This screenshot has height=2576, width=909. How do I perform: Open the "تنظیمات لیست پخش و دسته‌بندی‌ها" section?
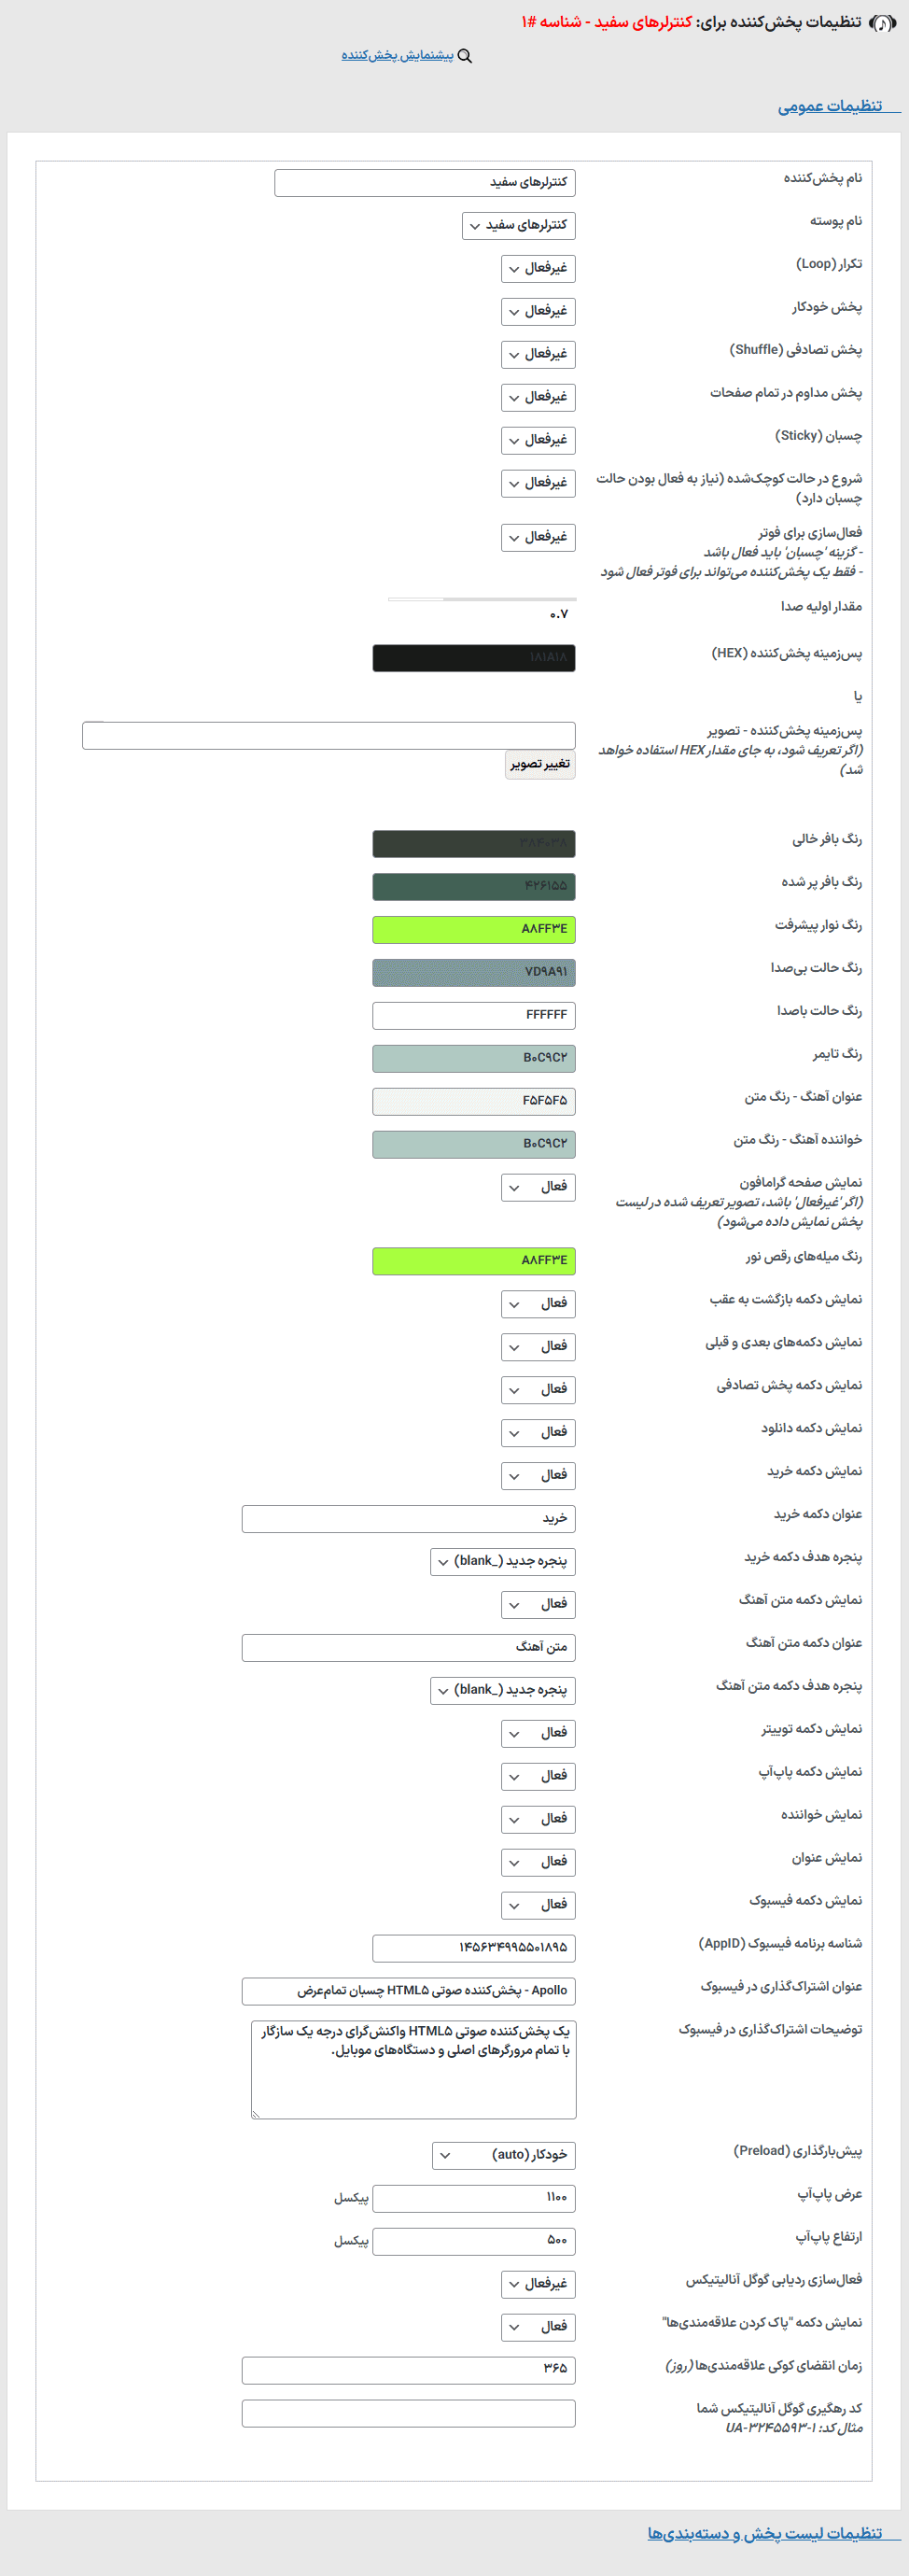(764, 2533)
